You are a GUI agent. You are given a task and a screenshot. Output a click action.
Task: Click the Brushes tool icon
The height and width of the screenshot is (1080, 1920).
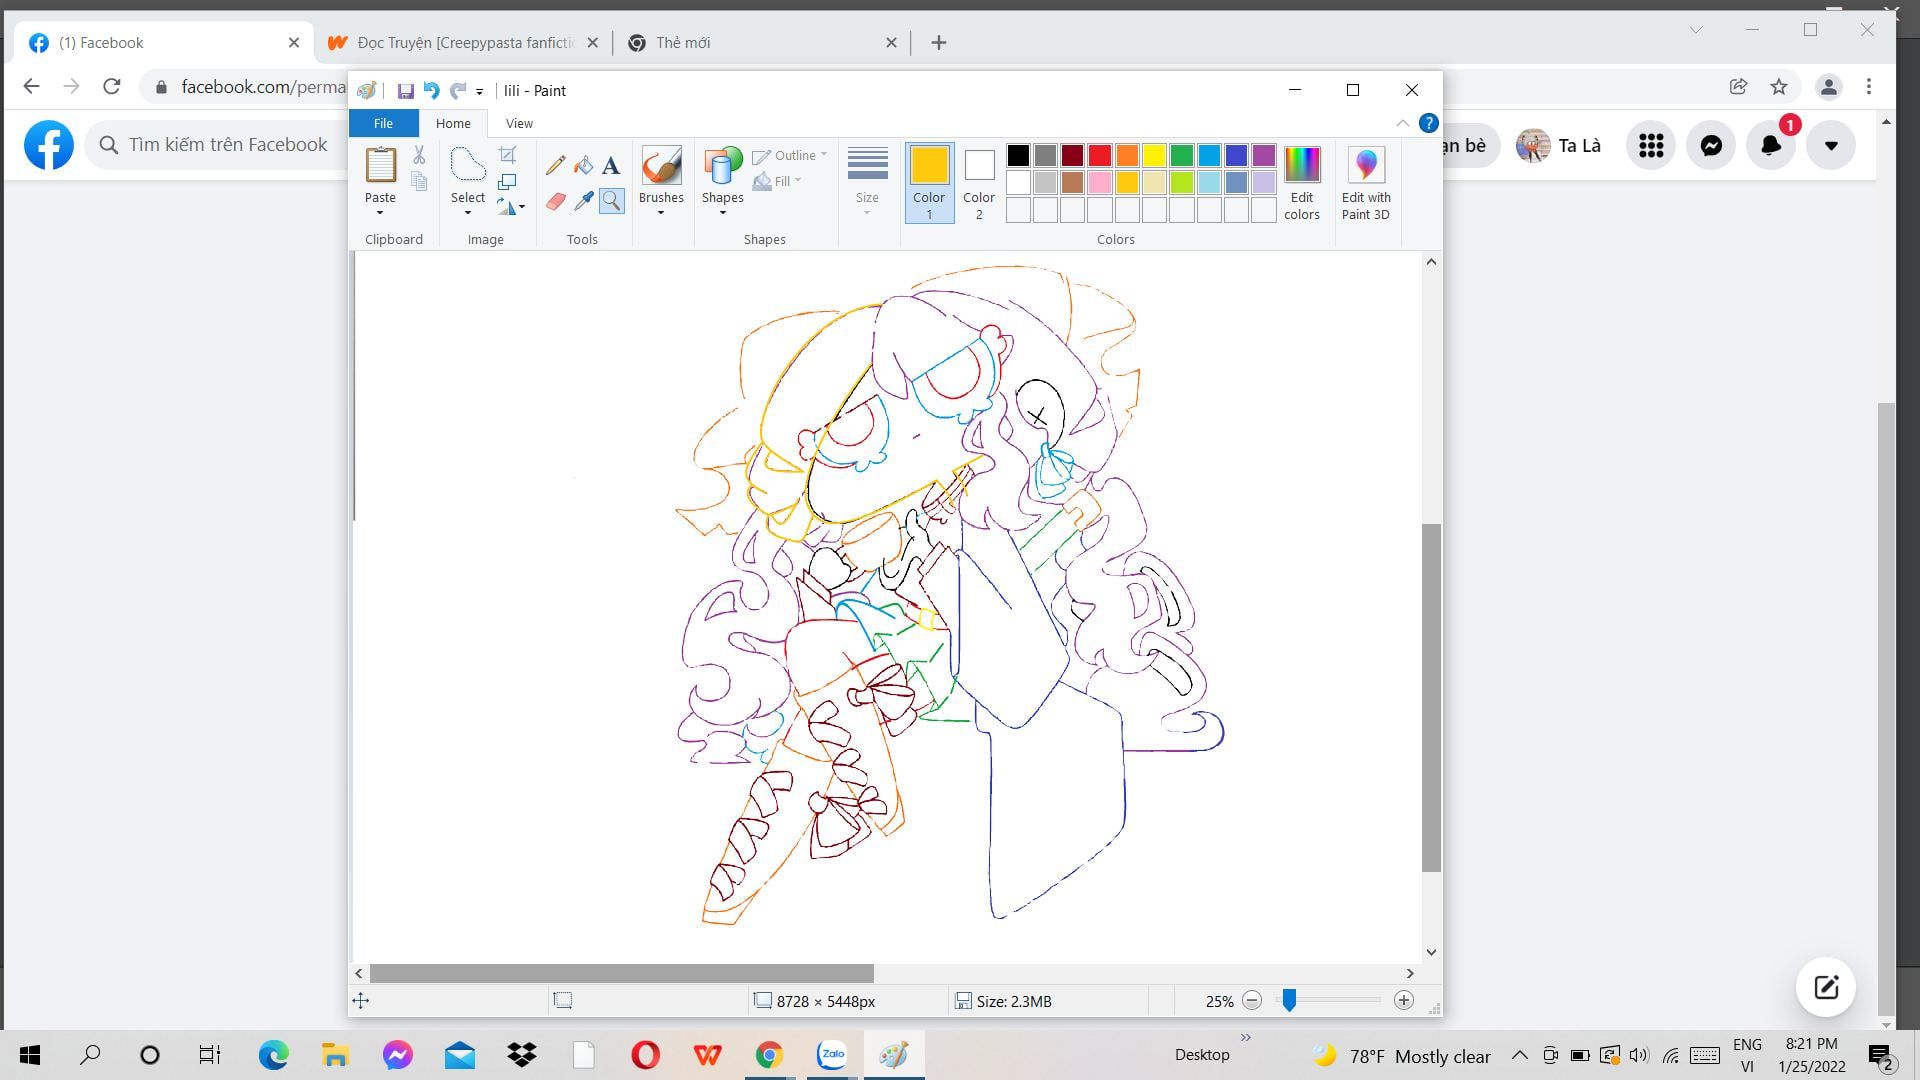(661, 166)
